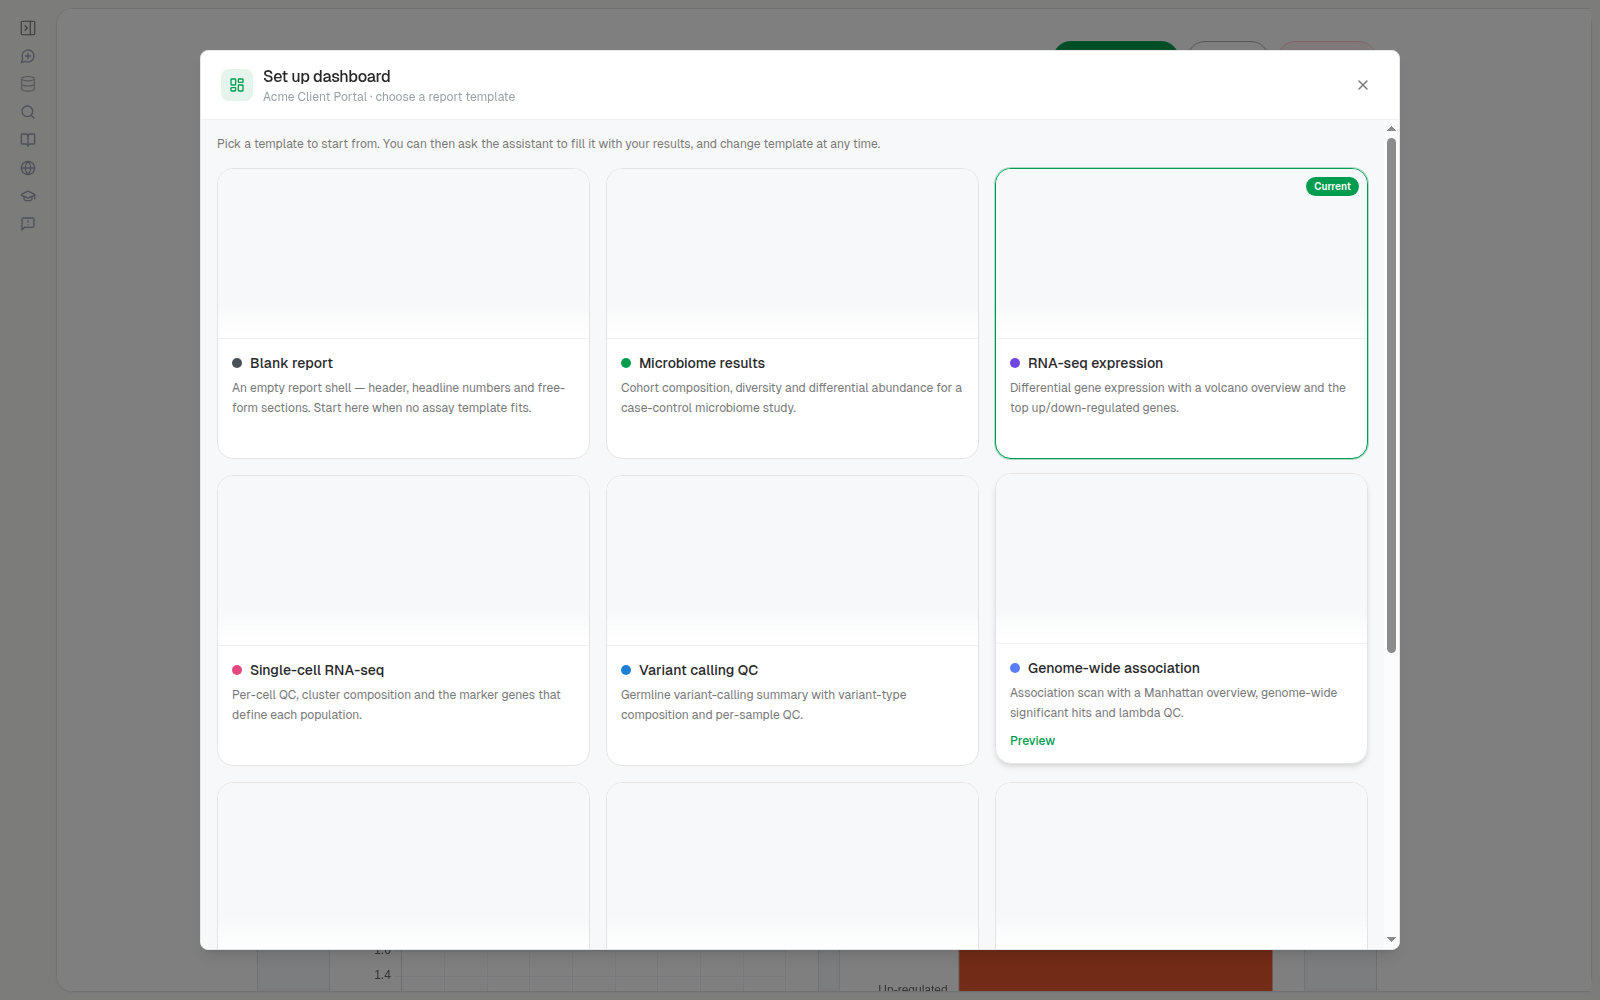Close the Set up dashboard dialog
This screenshot has width=1600, height=1000.
pos(1362,85)
